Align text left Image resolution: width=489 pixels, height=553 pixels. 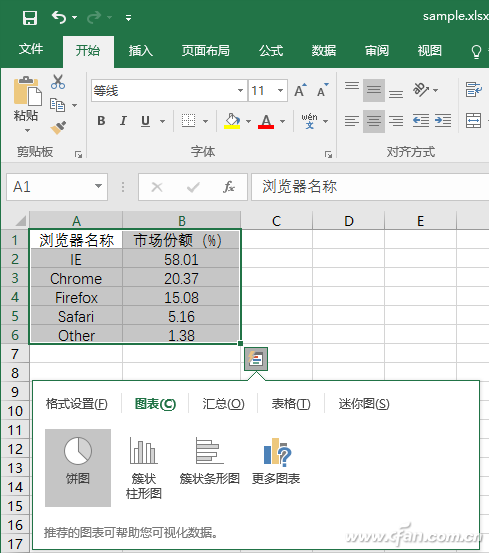point(352,121)
